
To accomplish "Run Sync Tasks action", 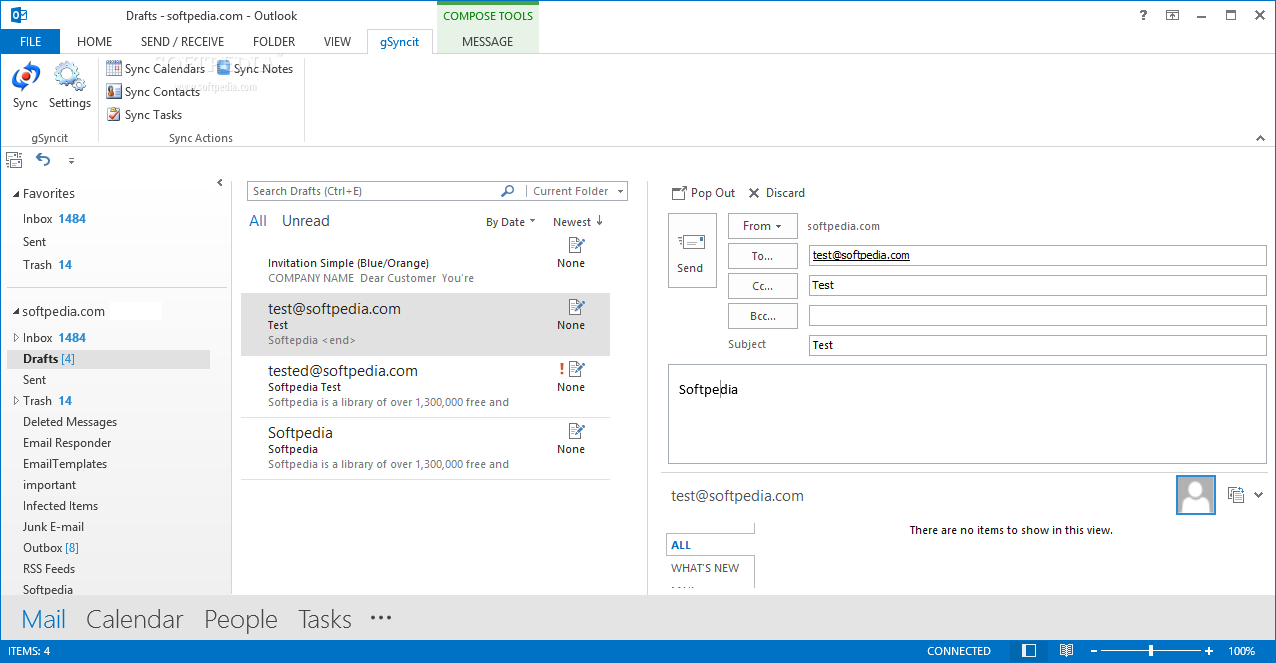I will [x=144, y=115].
